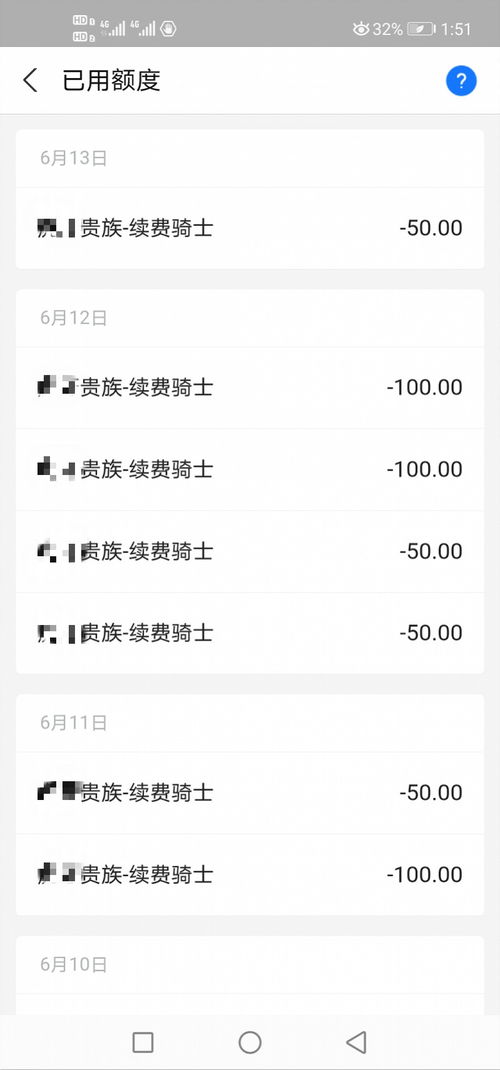Select the 6月13日 date header
Image resolution: width=500 pixels, height=1070 pixels.
click(x=74, y=158)
